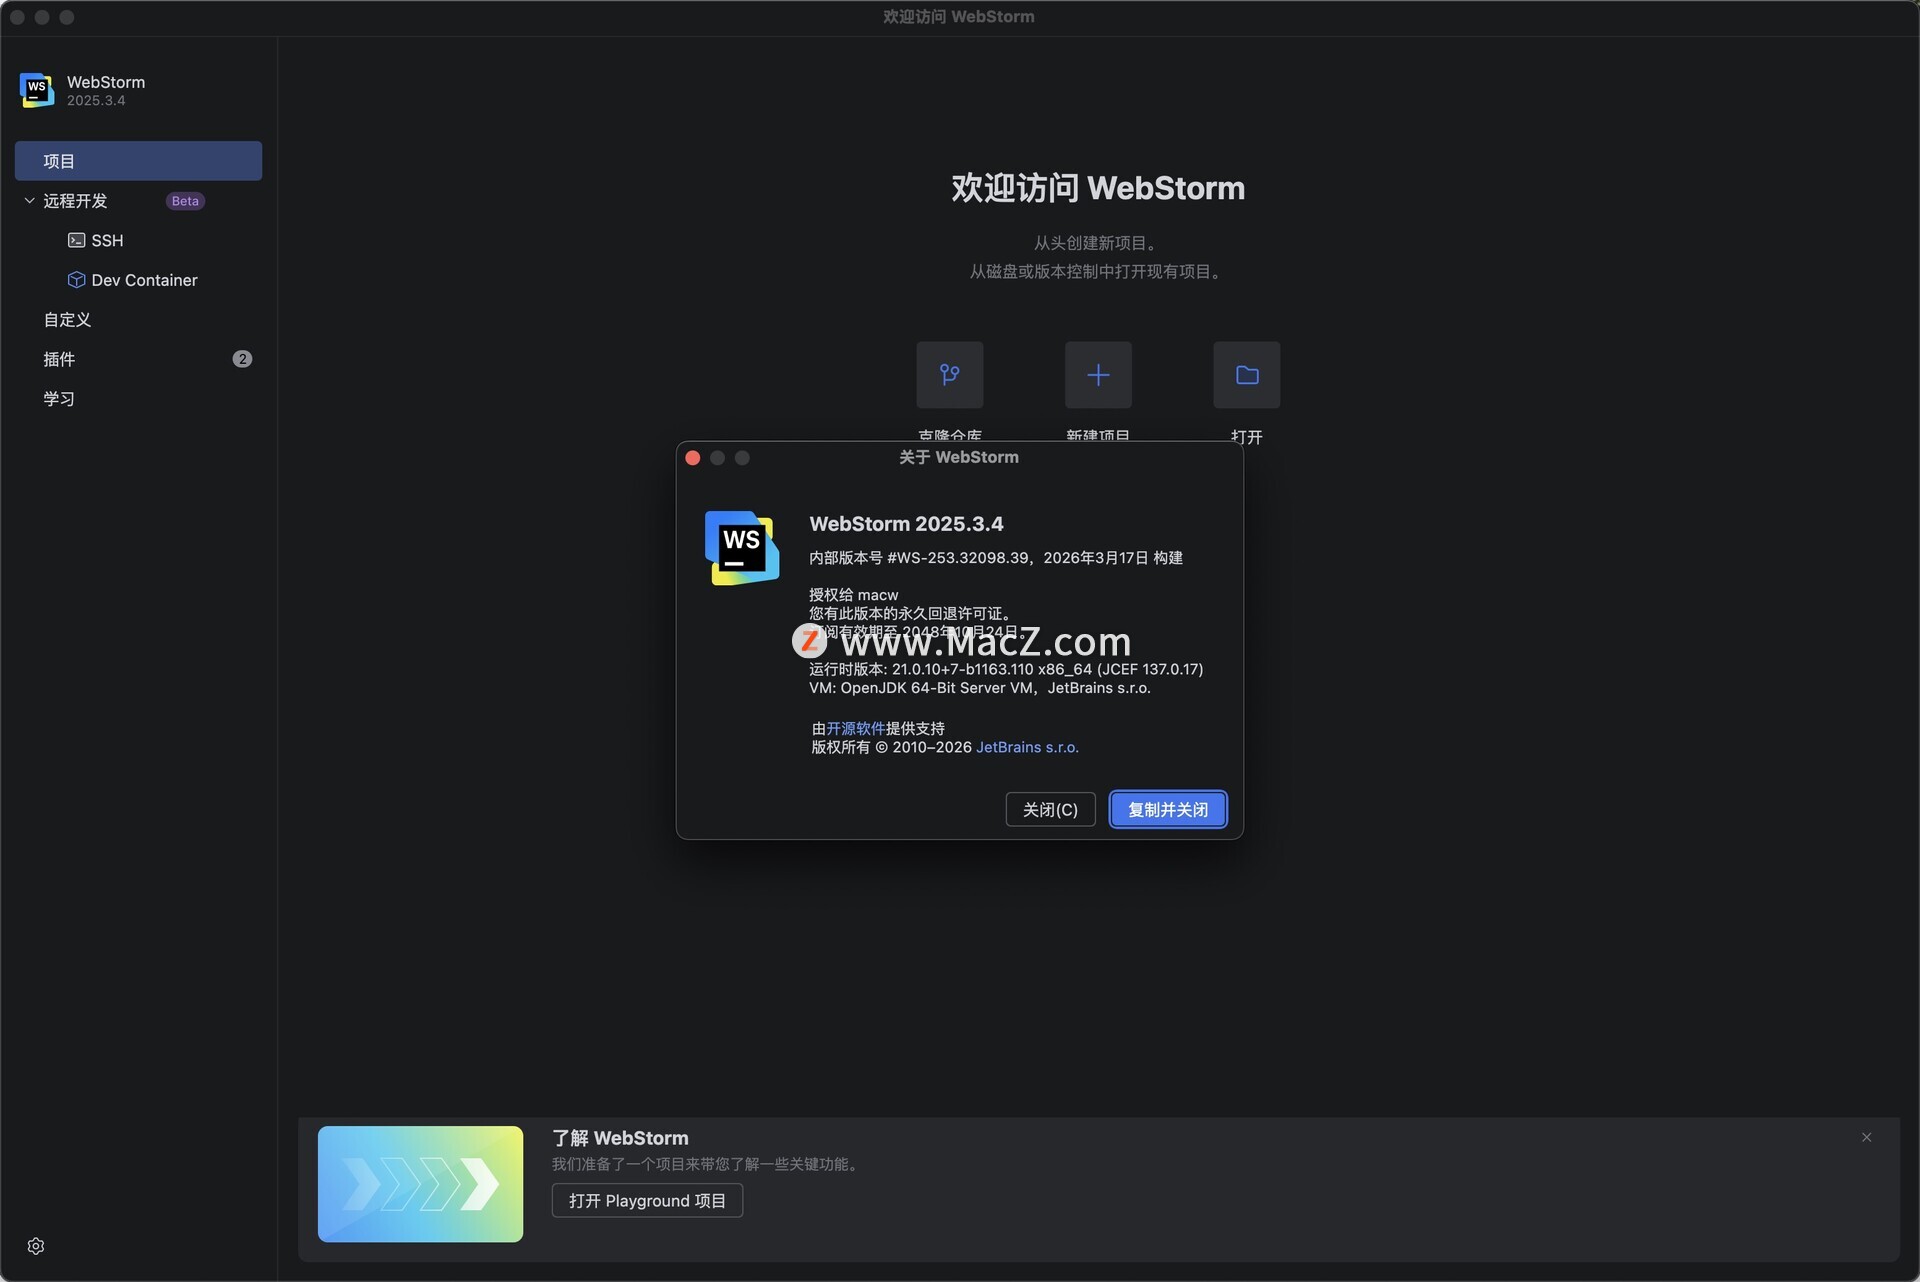Select Dev Container cube icon
Viewport: 1920px width, 1282px height.
[76, 280]
